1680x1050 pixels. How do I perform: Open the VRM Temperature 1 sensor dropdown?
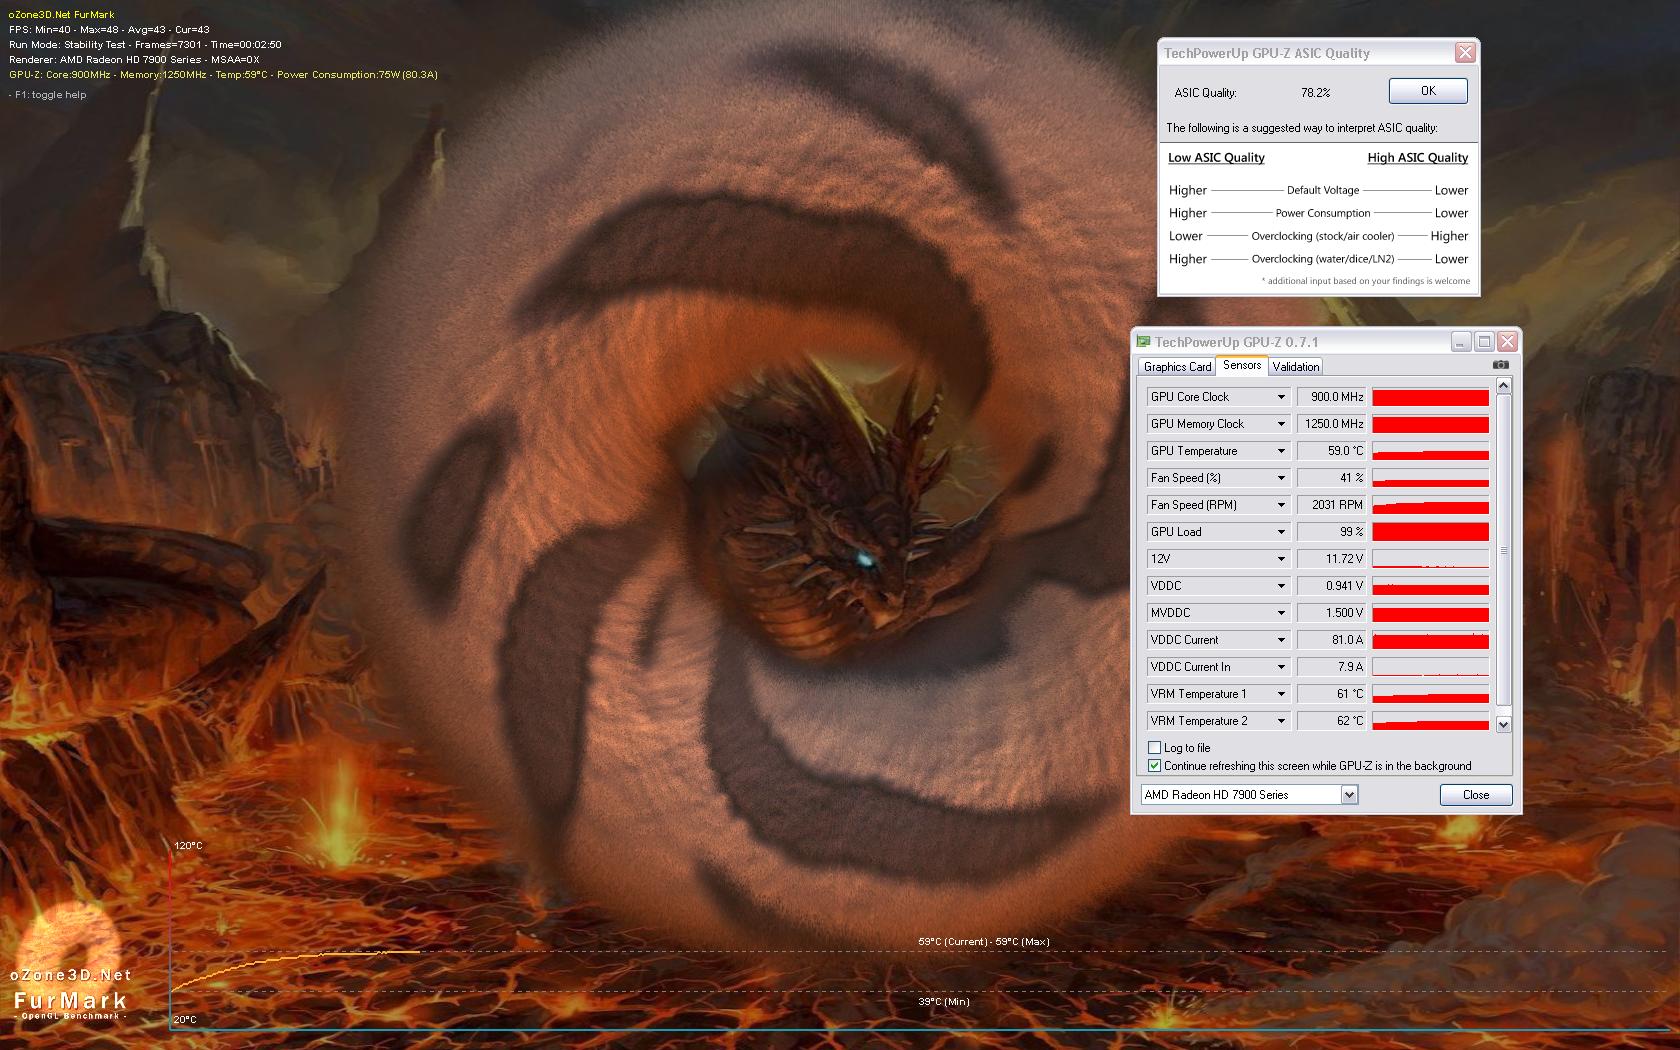pos(1281,694)
